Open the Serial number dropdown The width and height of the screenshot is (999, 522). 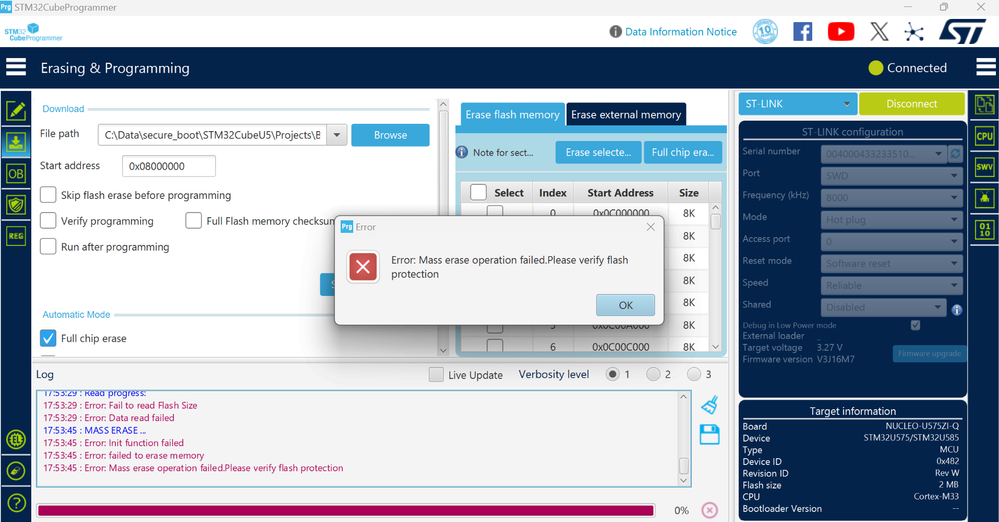tap(884, 154)
